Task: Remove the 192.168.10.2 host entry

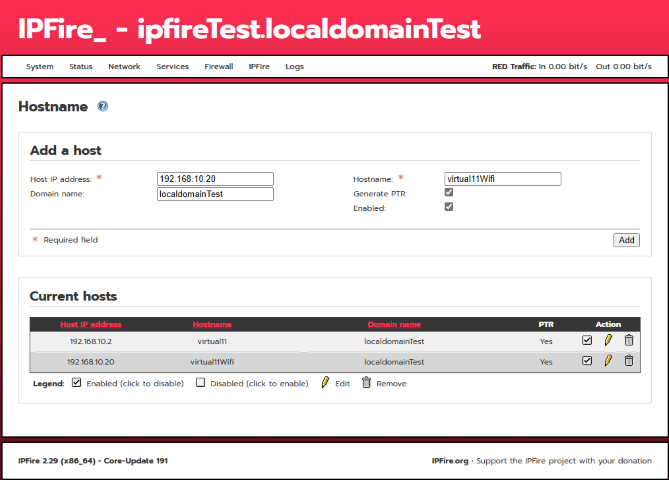Action: 628,340
